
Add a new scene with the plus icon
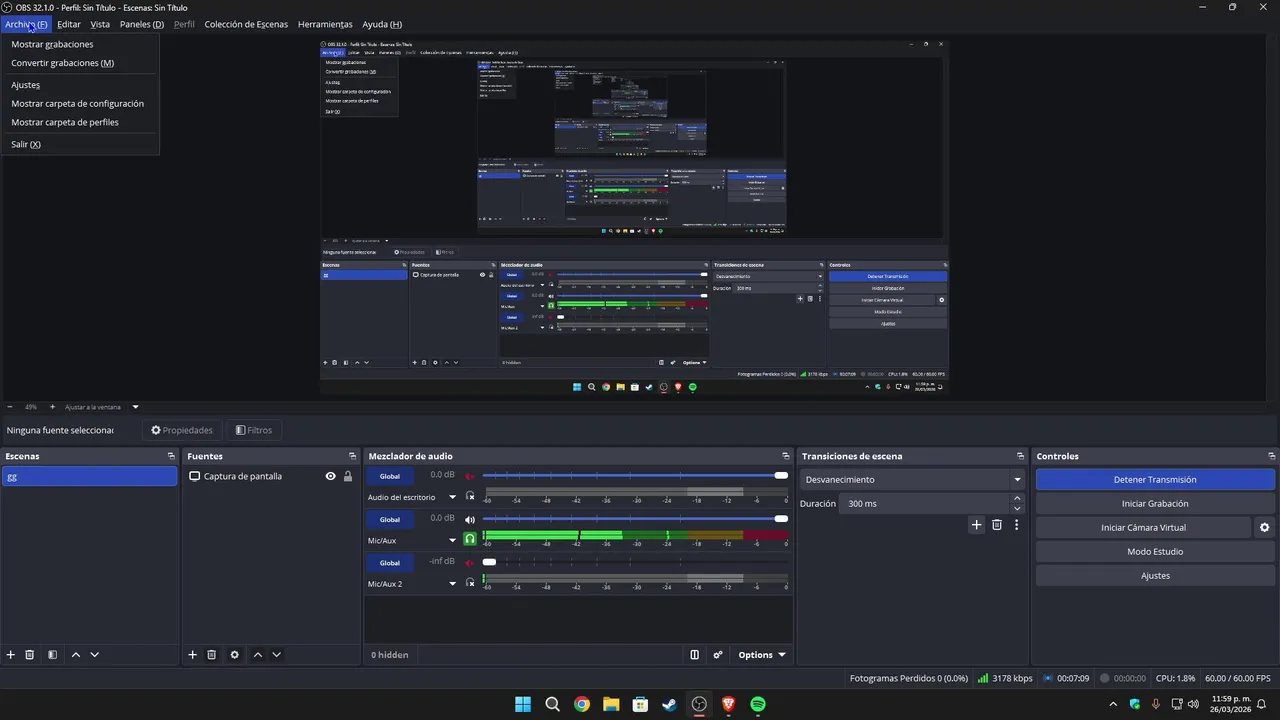pyautogui.click(x=11, y=655)
